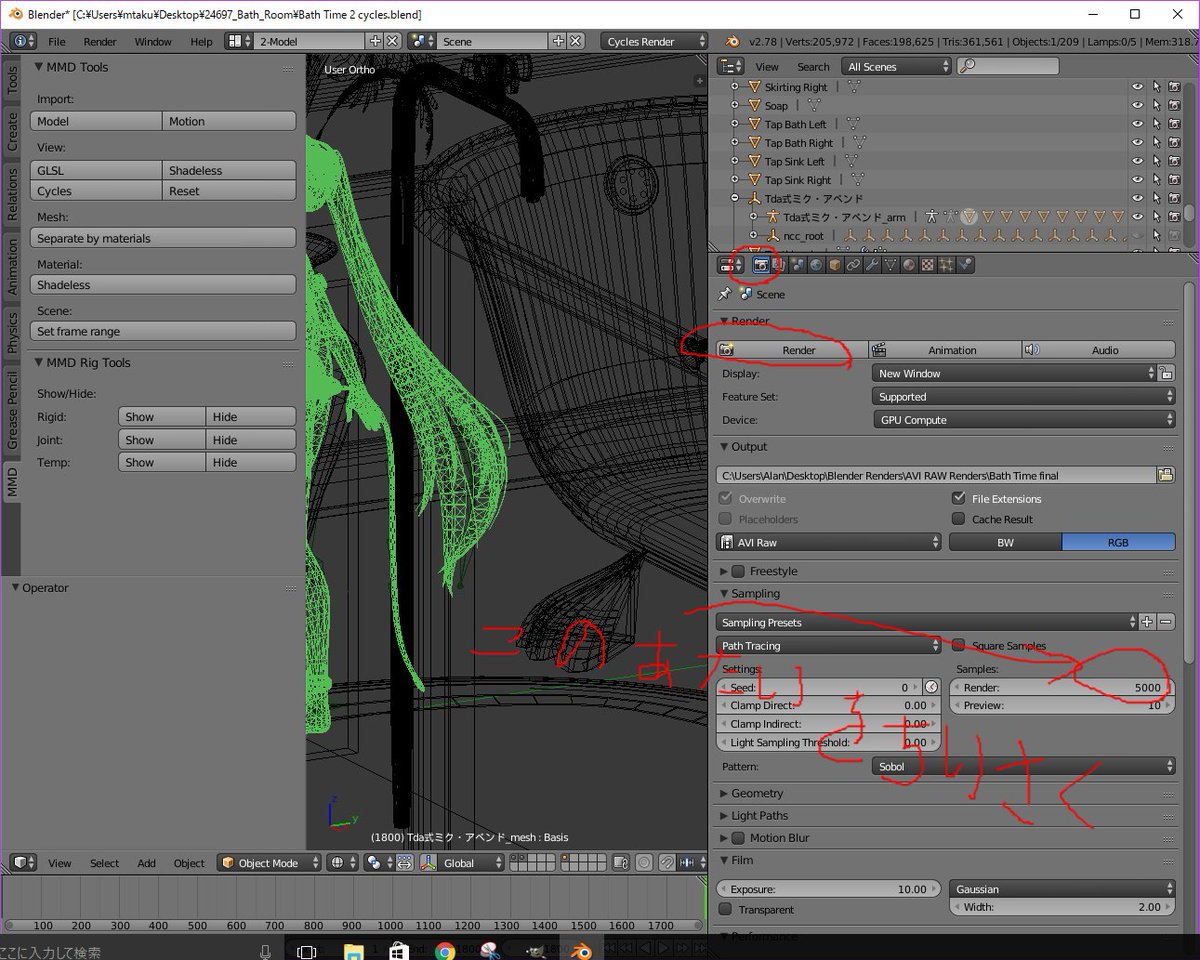Expand the Geometry panel
The height and width of the screenshot is (960, 1200).
(756, 793)
